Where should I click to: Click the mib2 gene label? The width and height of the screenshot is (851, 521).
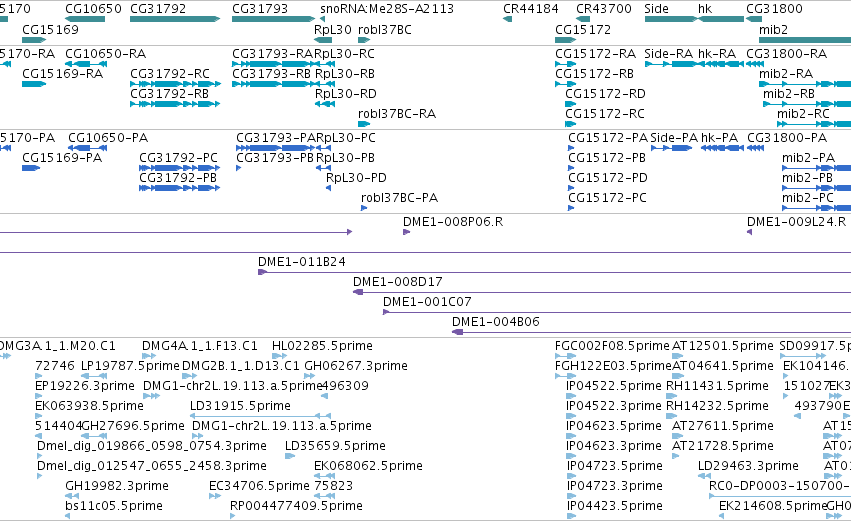(x=773, y=29)
